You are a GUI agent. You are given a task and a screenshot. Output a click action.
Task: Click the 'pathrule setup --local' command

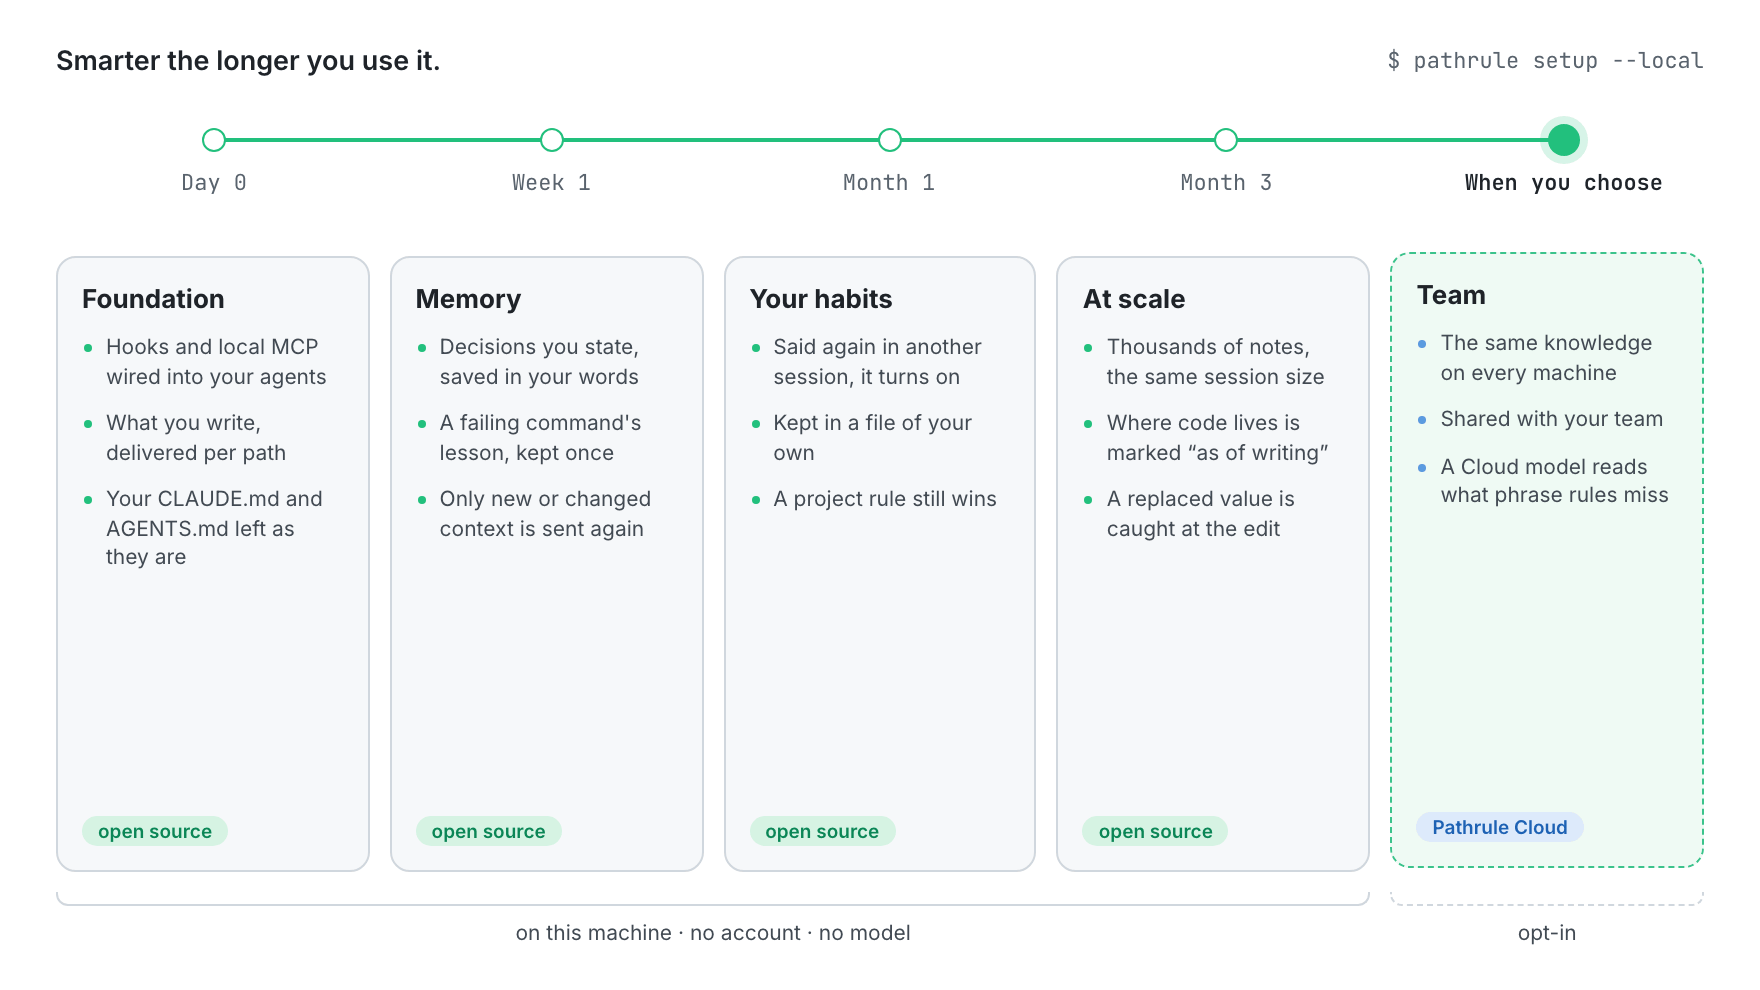pyautogui.click(x=1545, y=61)
